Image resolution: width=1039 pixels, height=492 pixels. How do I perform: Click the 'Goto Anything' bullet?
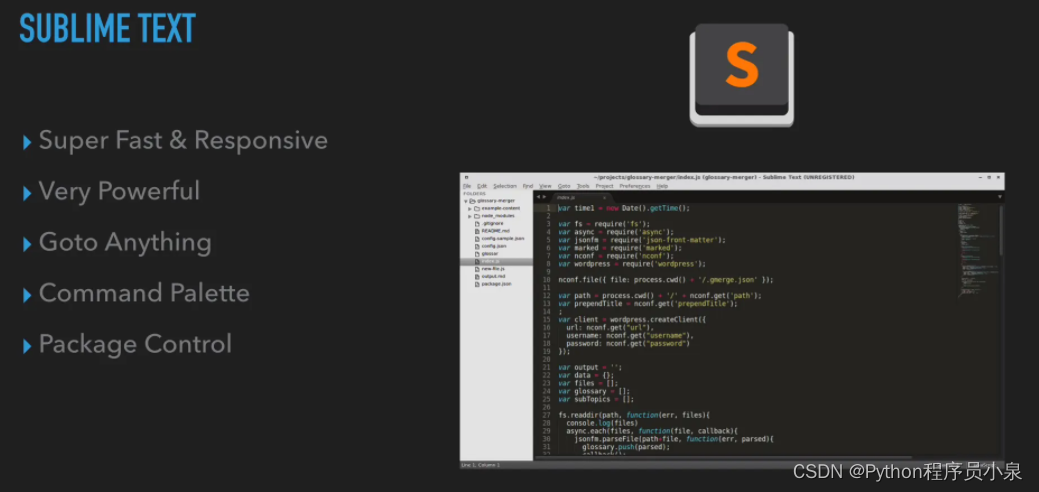click(125, 242)
